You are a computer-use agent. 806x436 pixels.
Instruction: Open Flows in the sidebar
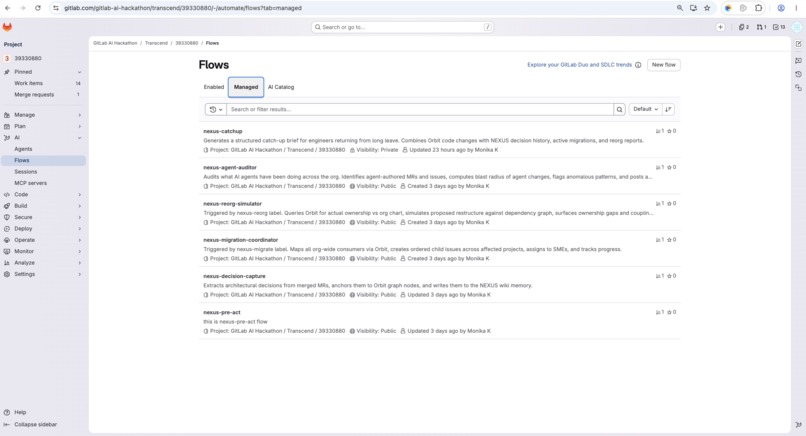(x=43, y=160)
